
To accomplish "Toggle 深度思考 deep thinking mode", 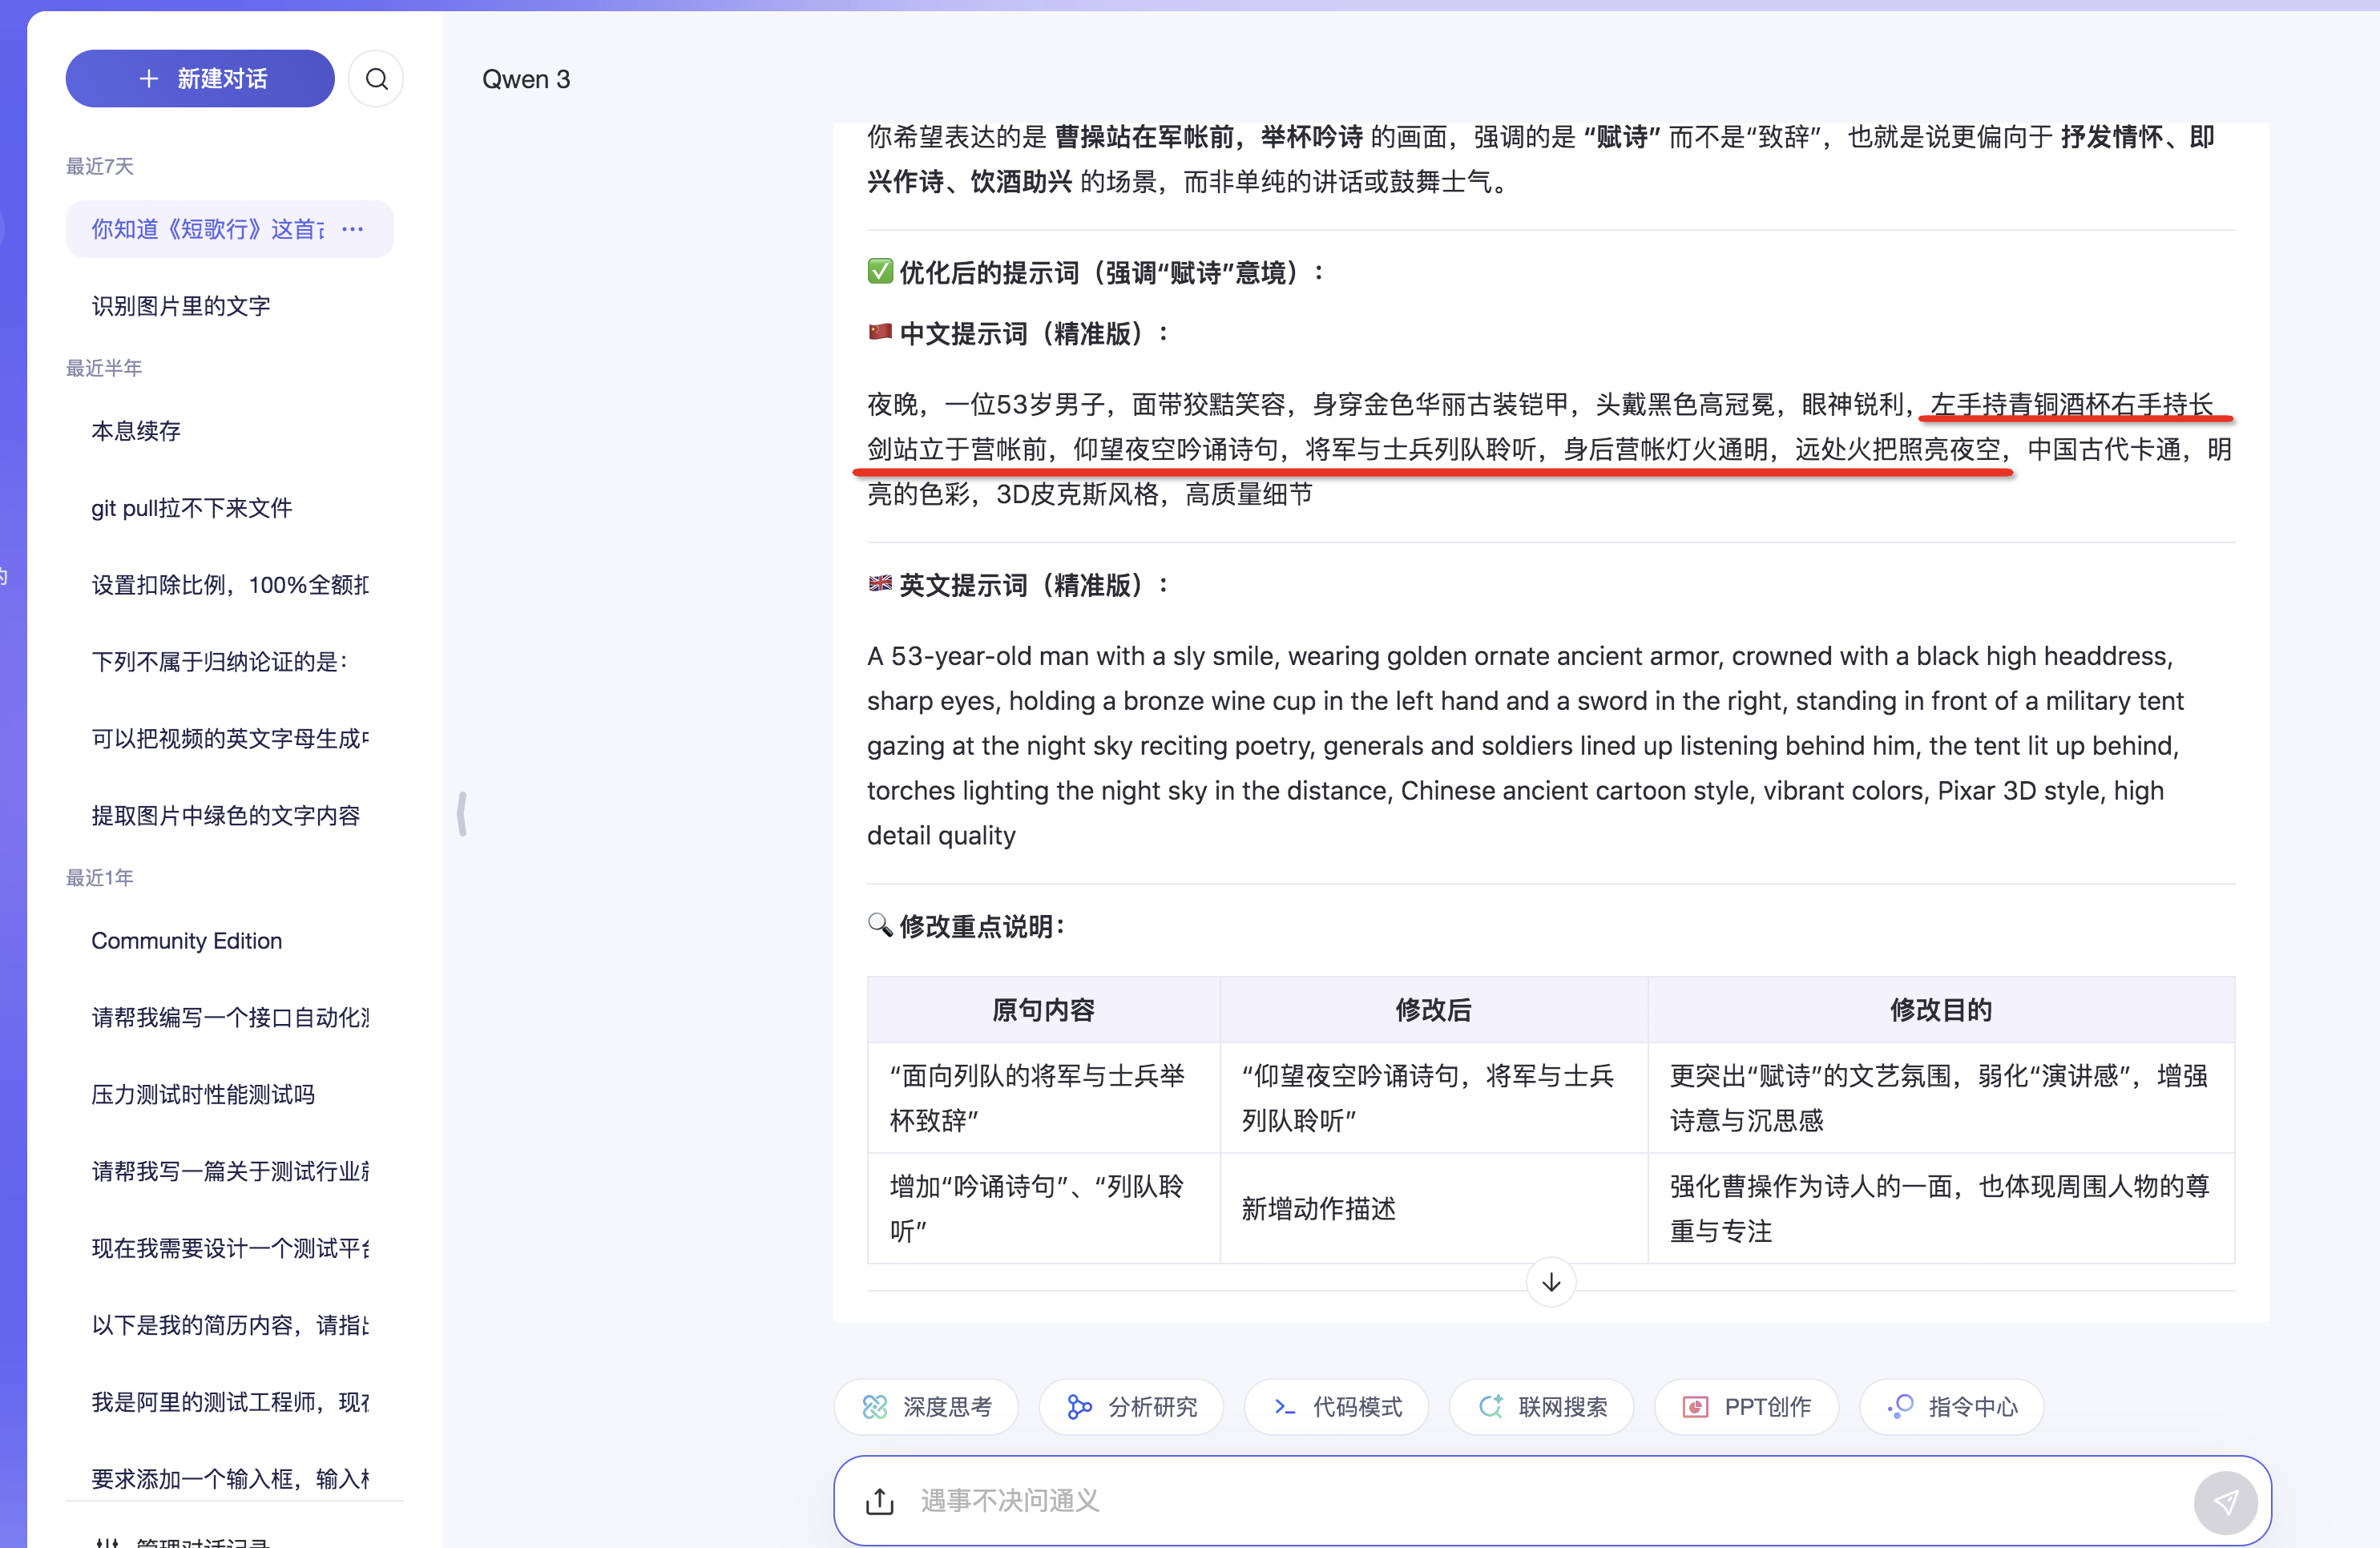I will click(x=927, y=1407).
